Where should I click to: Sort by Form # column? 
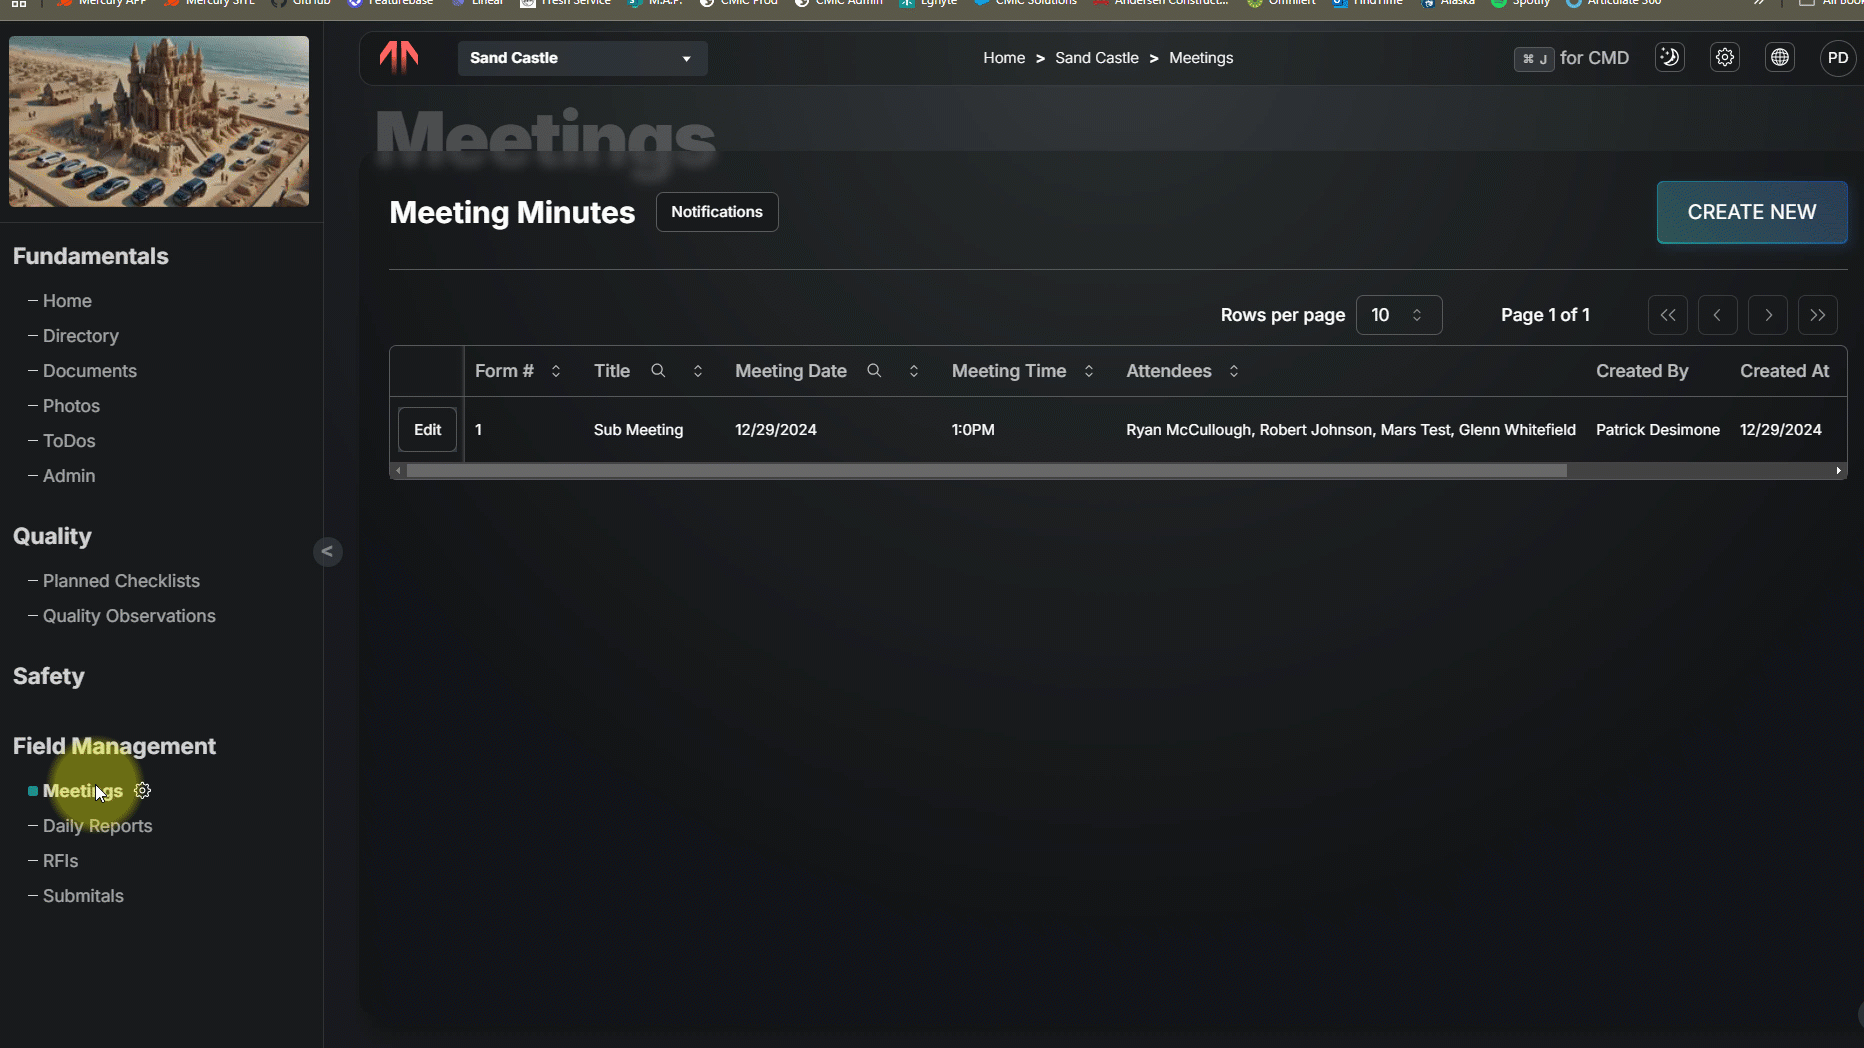[556, 371]
